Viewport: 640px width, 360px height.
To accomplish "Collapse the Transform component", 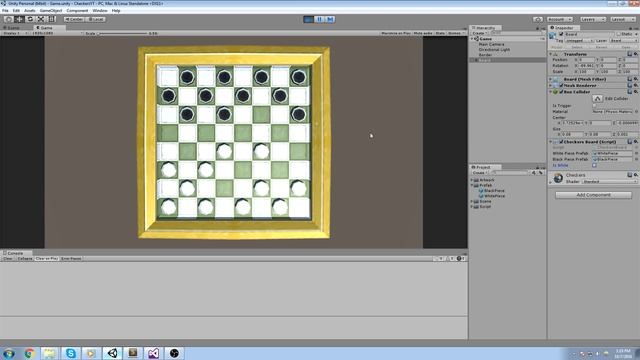I will tap(550, 54).
